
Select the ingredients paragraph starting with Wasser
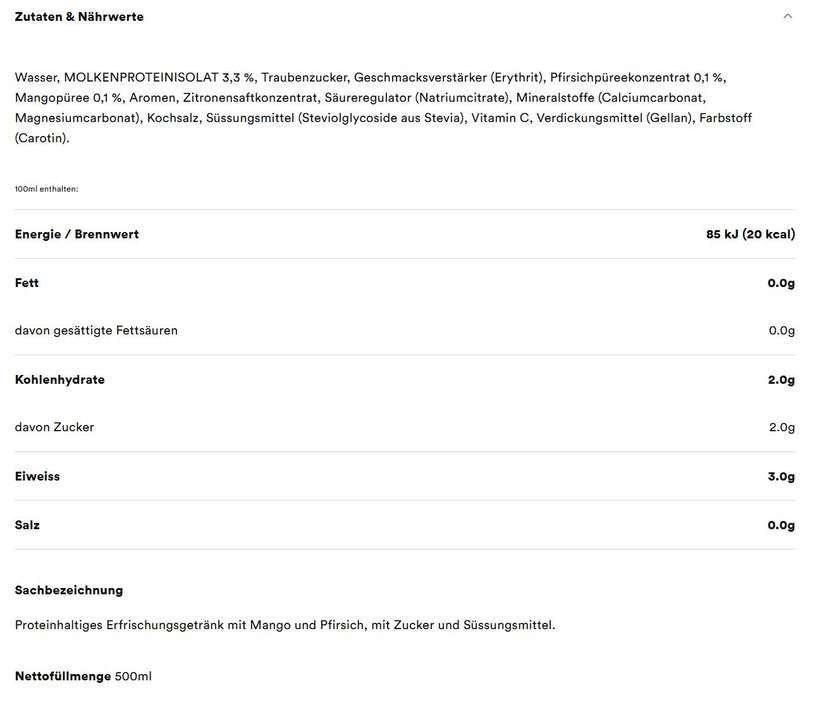383,108
